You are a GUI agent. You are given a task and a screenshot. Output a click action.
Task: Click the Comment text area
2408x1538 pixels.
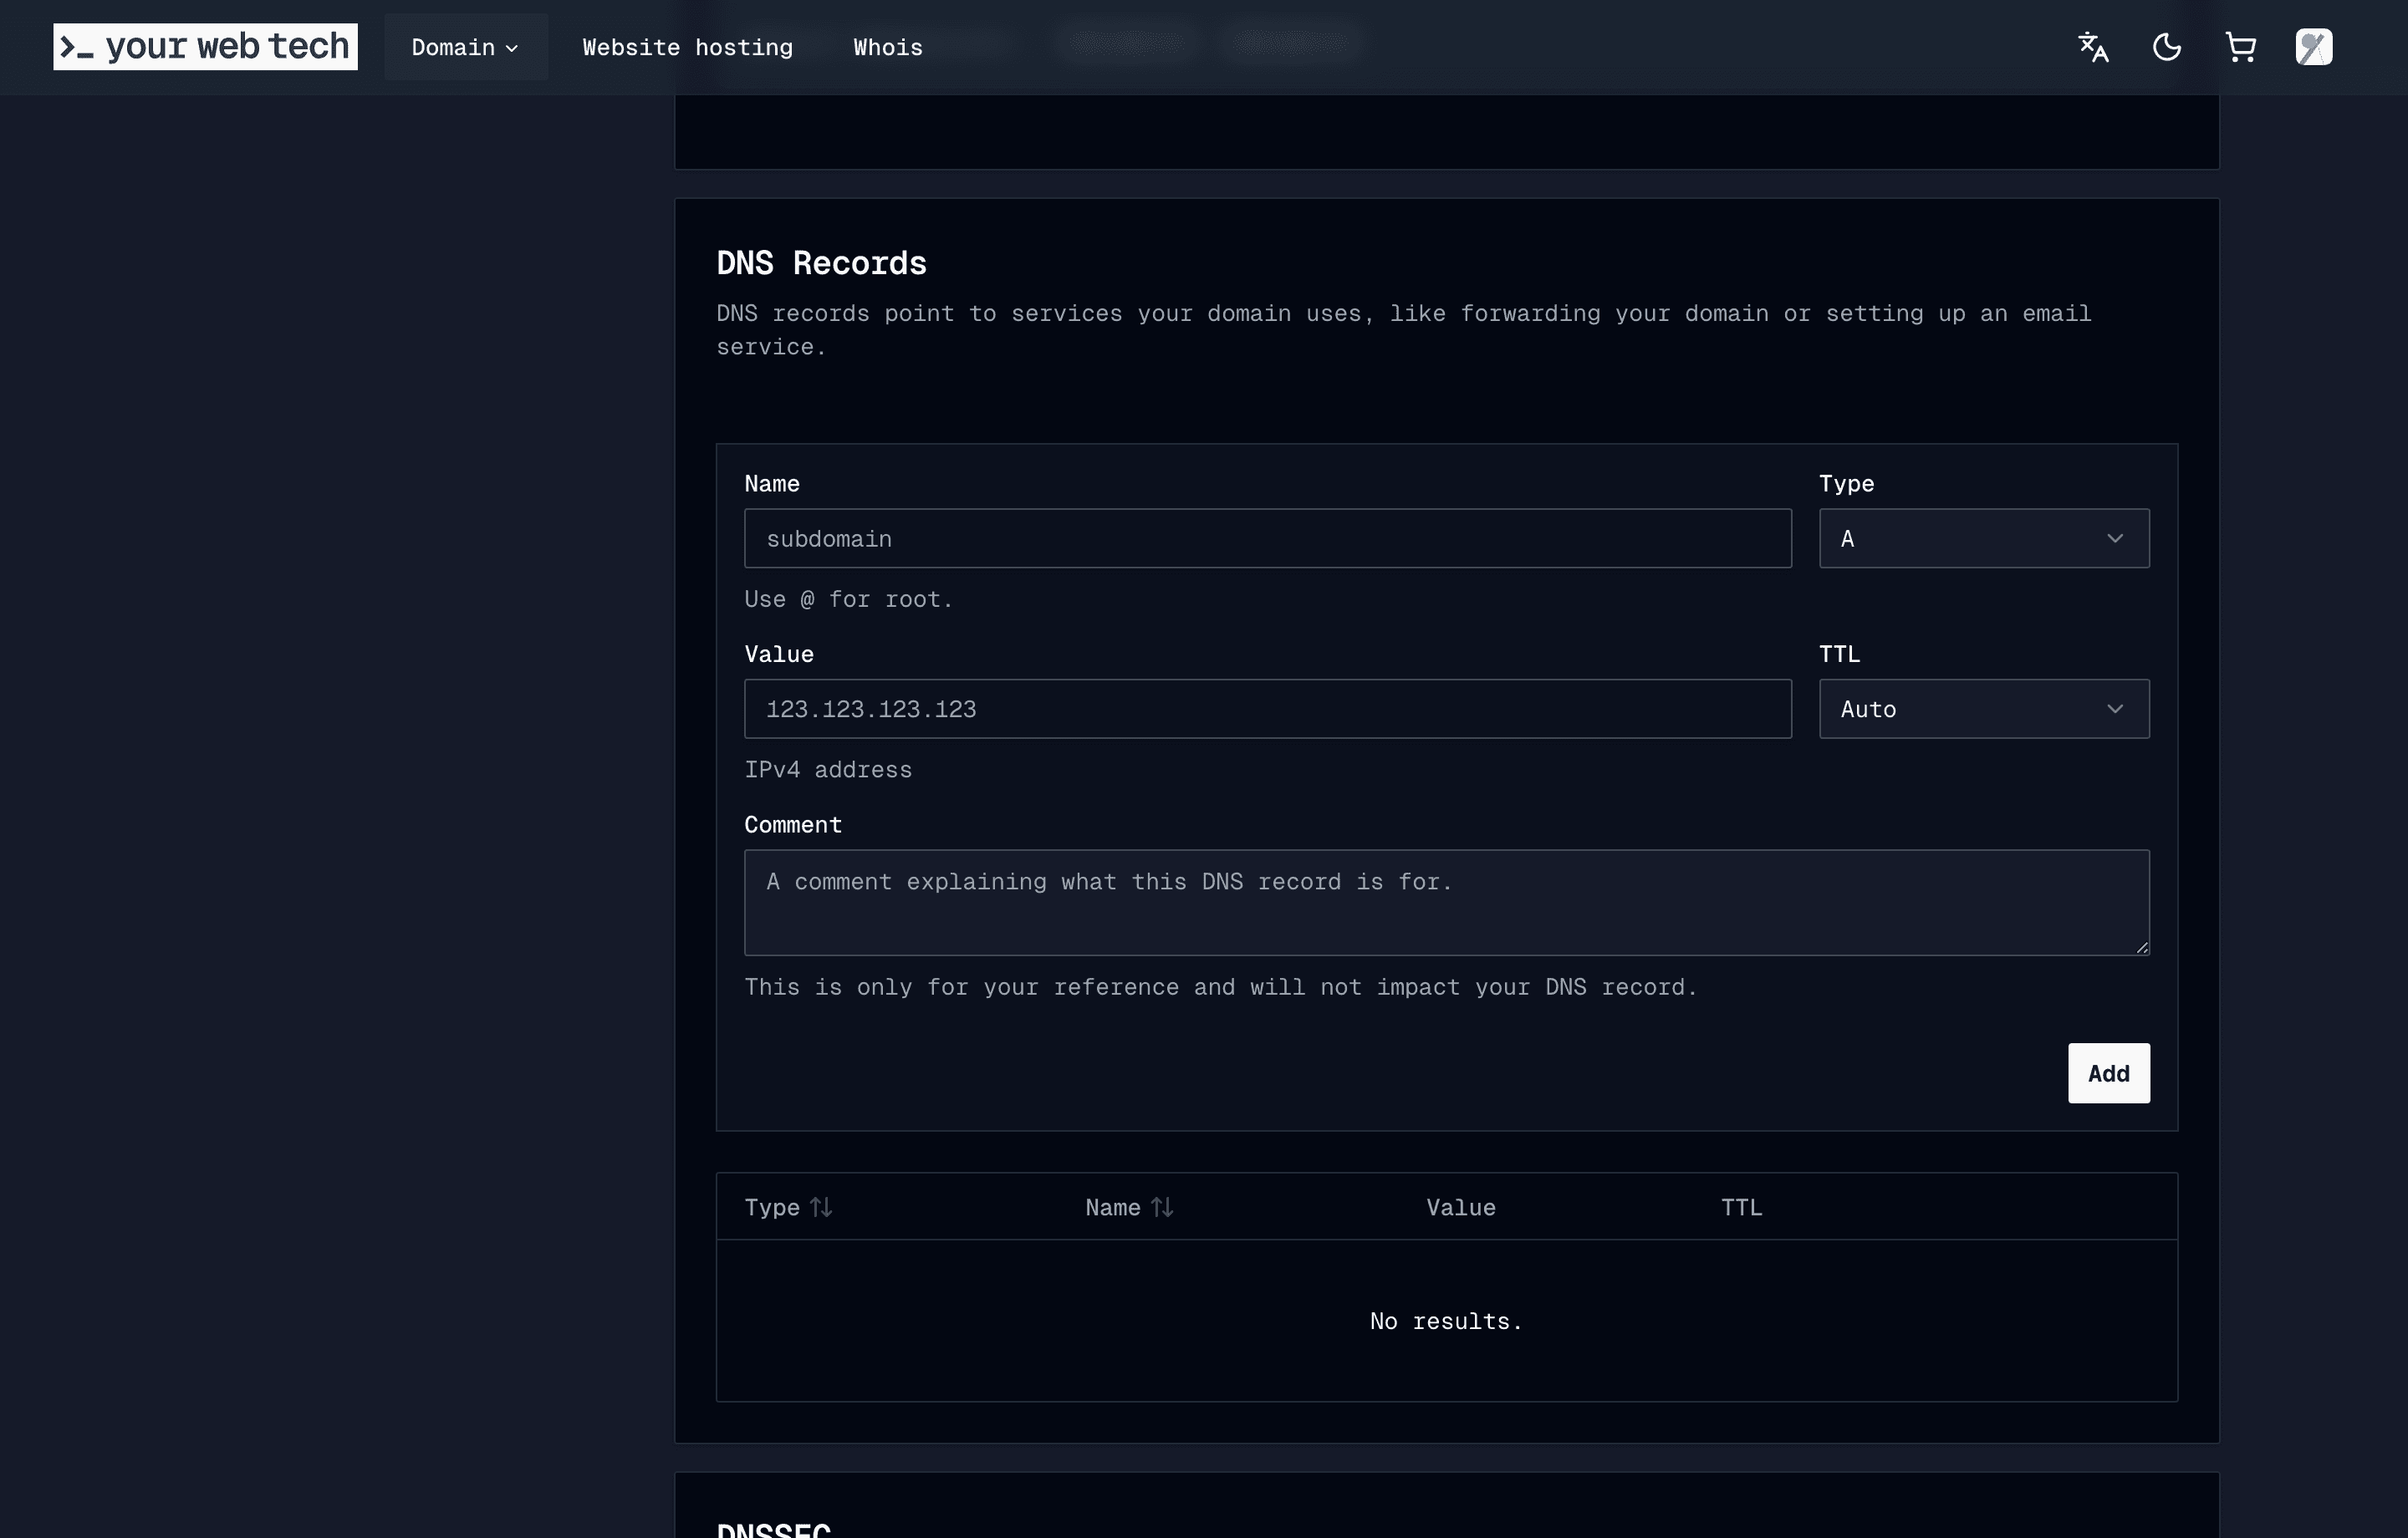click(1447, 902)
